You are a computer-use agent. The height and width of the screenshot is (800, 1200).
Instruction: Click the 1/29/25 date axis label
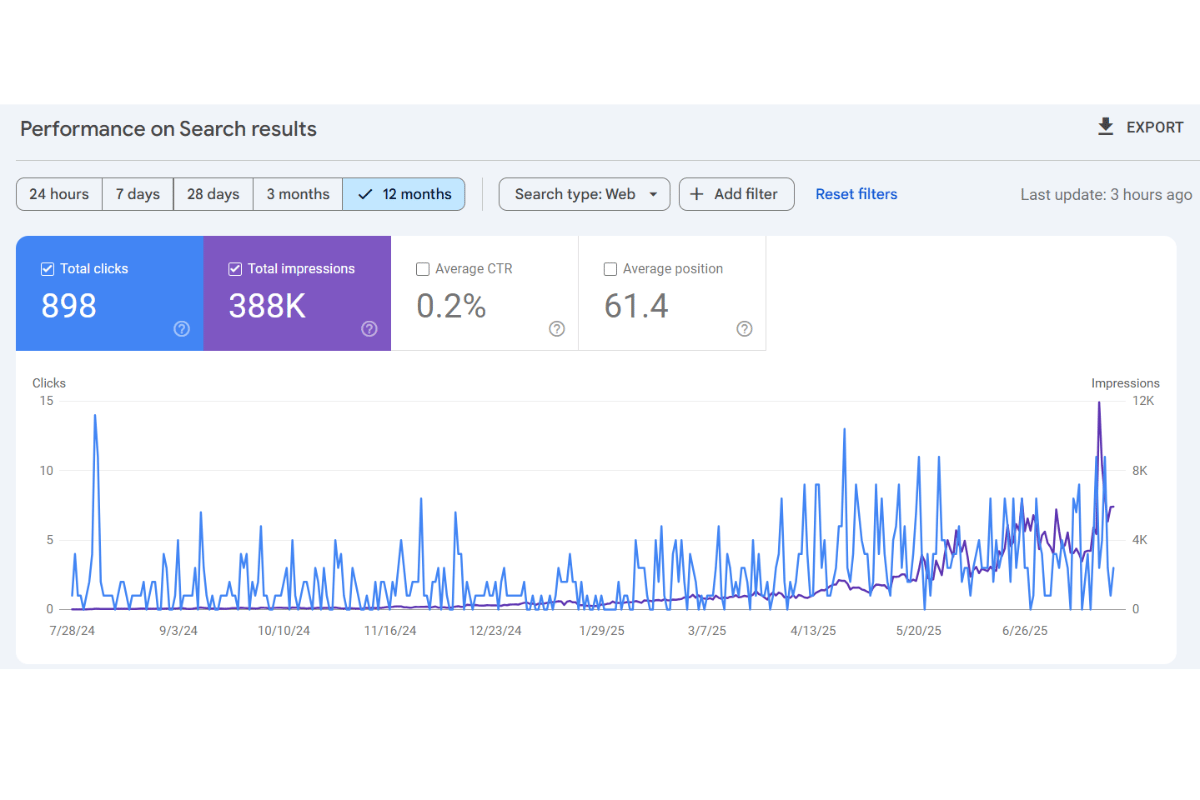coord(602,631)
